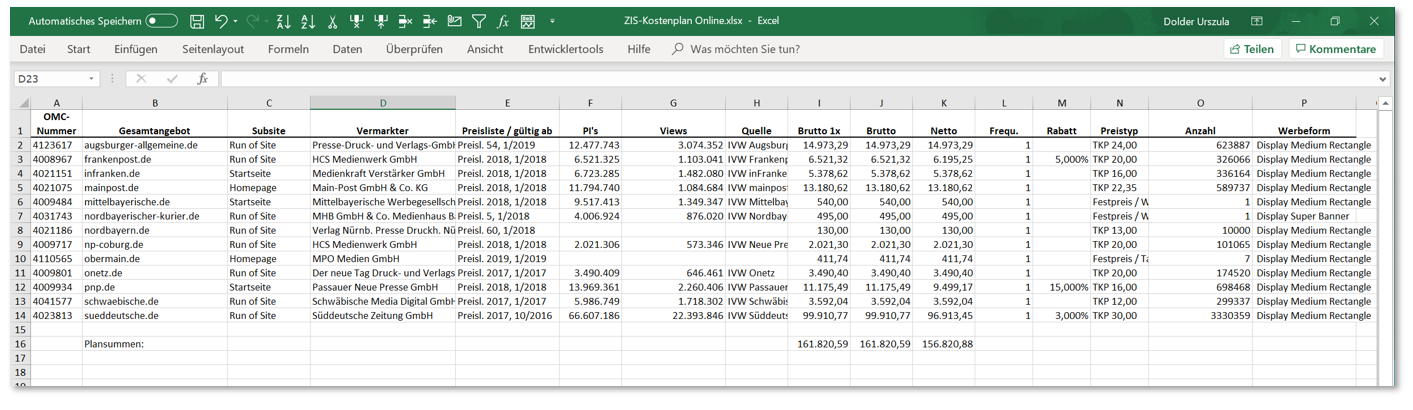
Task: Open the Seitenlayout ribbon tab
Action: tap(213, 49)
